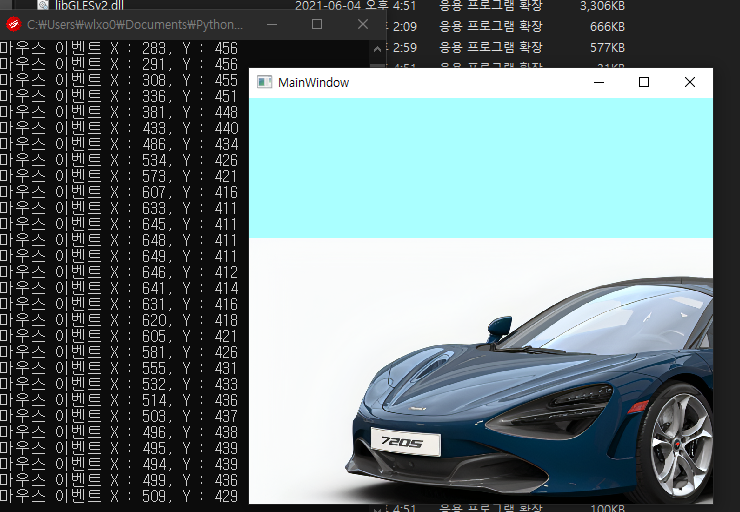The height and width of the screenshot is (512, 740).
Task: Maximize the MainWindow window
Action: click(644, 82)
